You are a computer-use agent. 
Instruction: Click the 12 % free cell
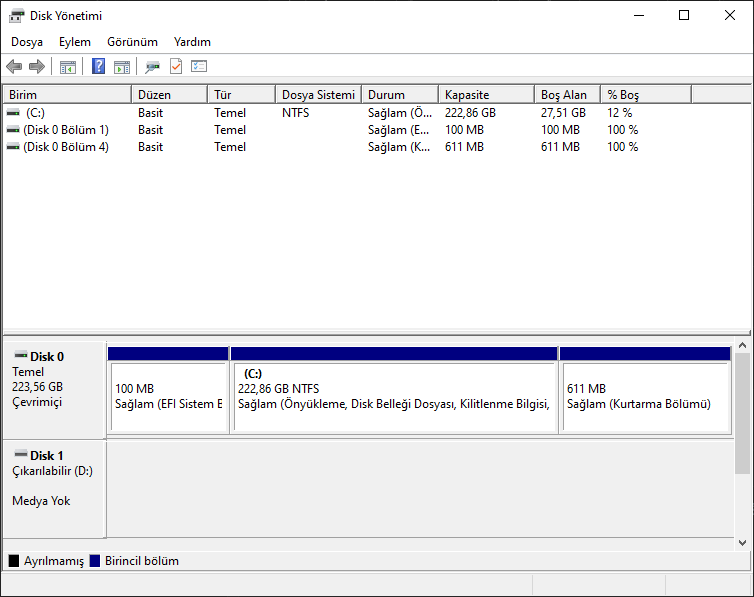(619, 112)
